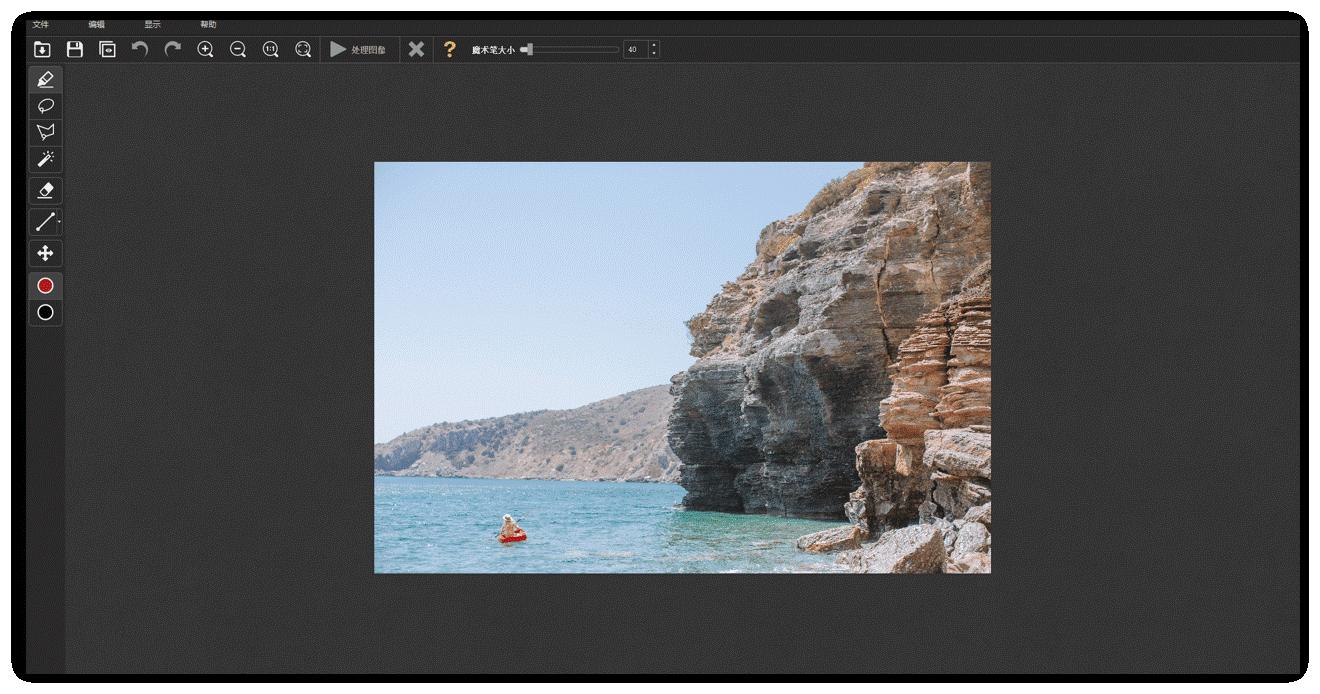Open the 帮助 menu
The width and height of the screenshot is (1320, 694).
click(208, 24)
